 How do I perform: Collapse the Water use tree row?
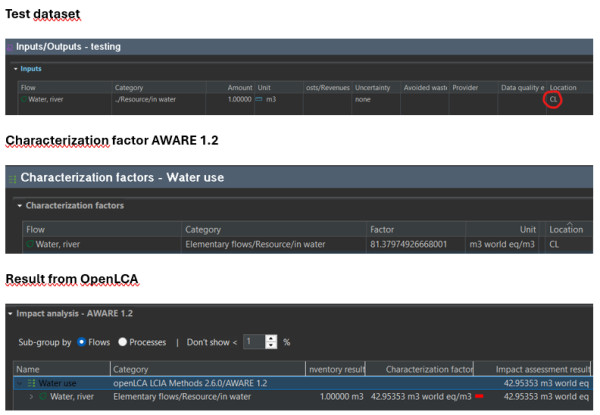(x=20, y=383)
